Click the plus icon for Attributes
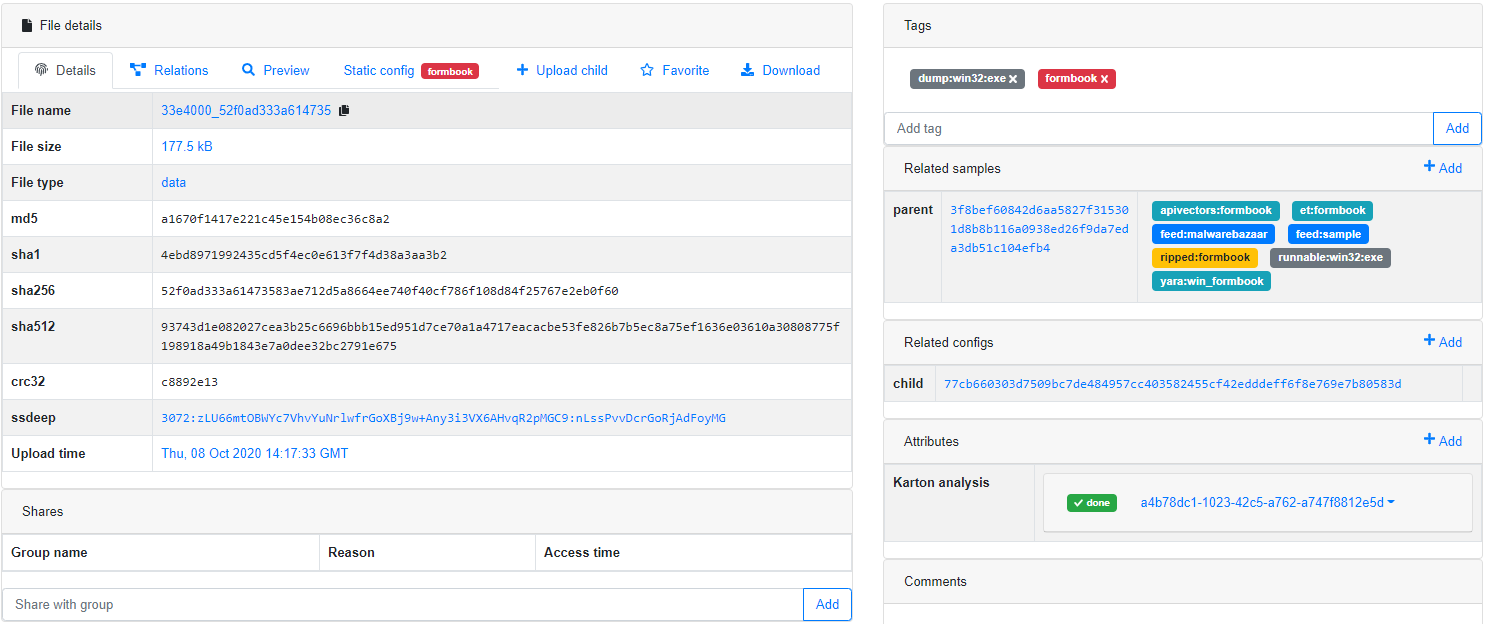 tap(1430, 440)
